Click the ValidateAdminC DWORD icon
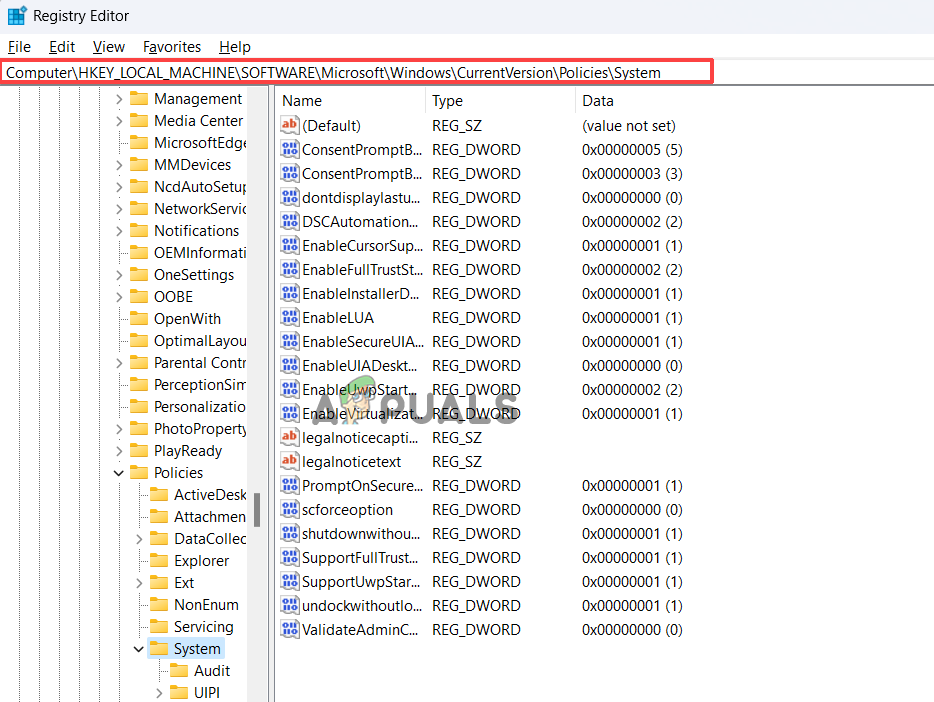The width and height of the screenshot is (934, 702). click(289, 629)
